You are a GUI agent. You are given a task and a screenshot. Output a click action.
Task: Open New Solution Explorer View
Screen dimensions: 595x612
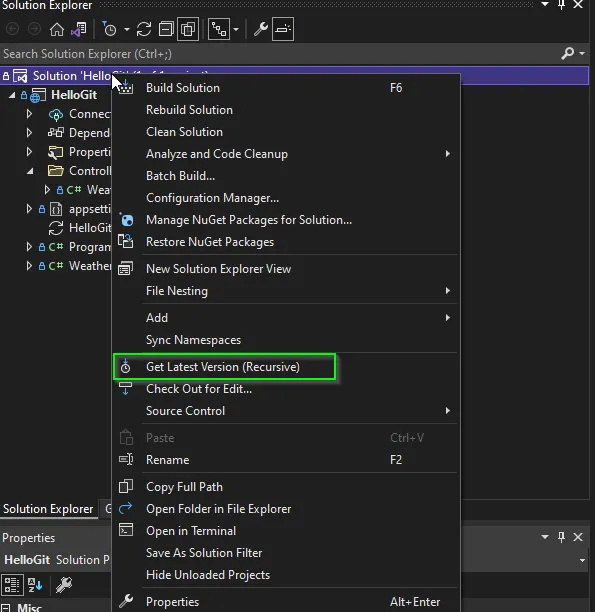coord(286,269)
